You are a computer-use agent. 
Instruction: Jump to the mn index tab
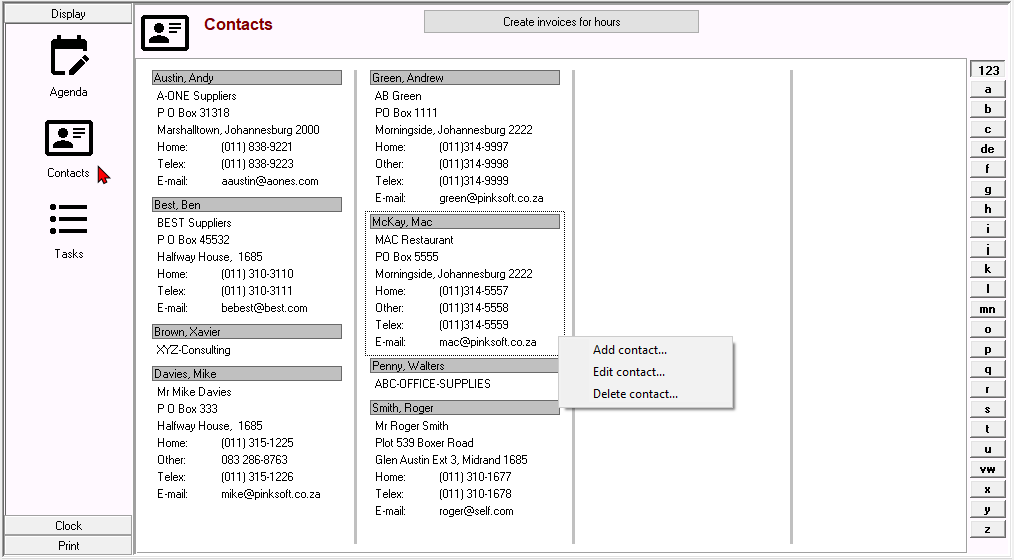[987, 310]
